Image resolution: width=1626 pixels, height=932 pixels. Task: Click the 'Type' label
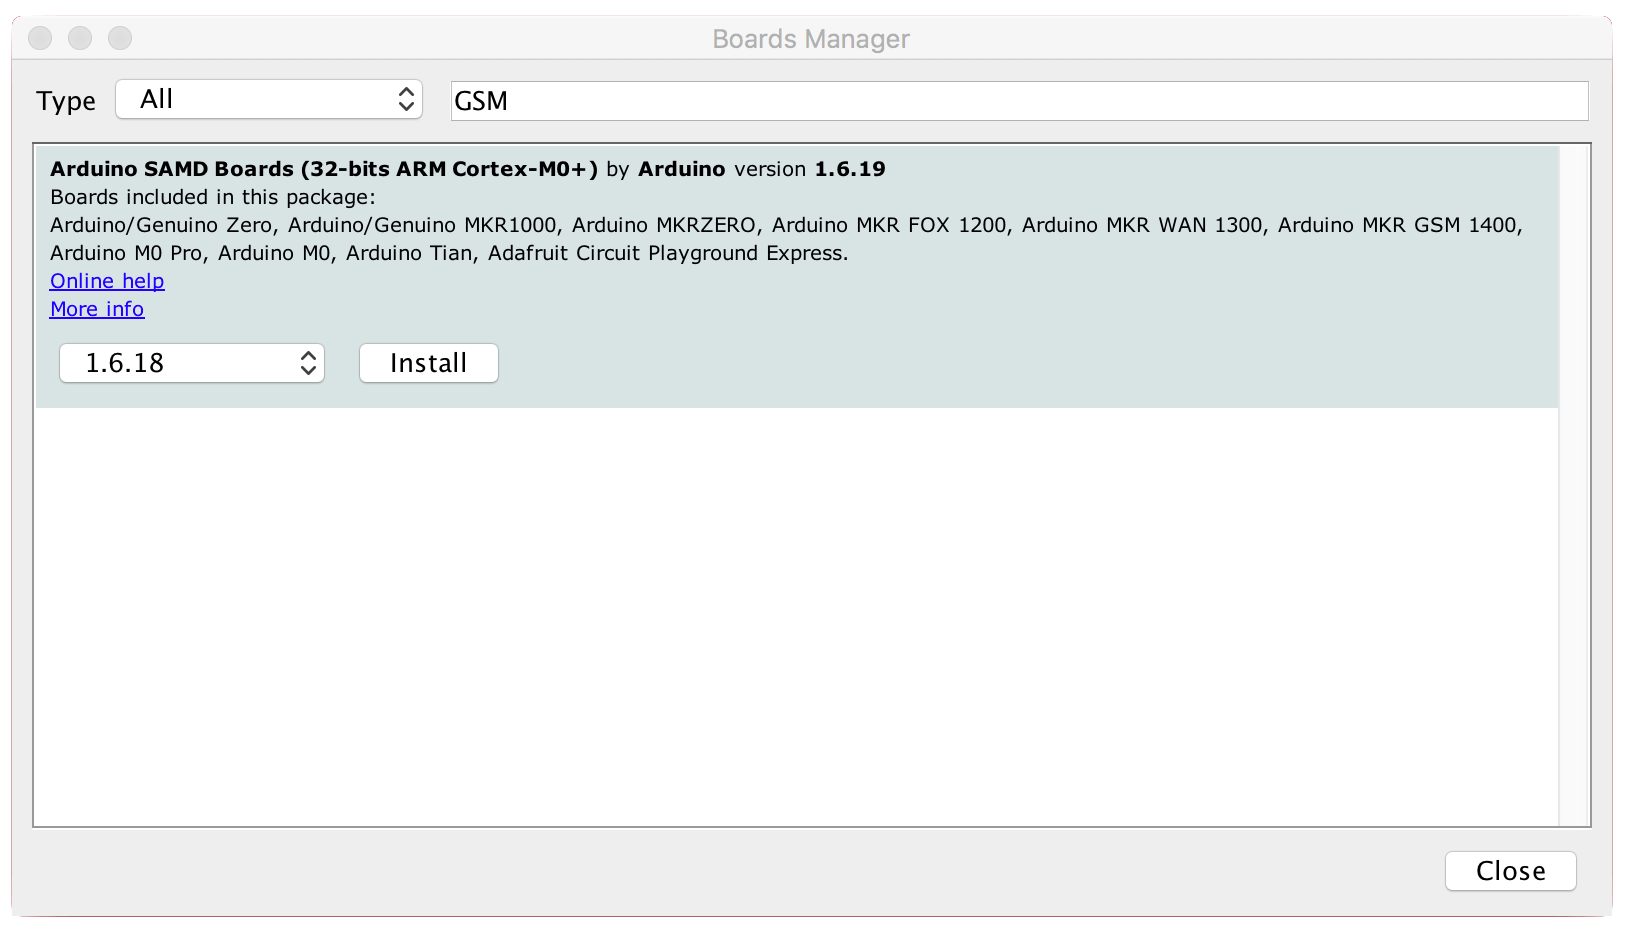click(66, 101)
